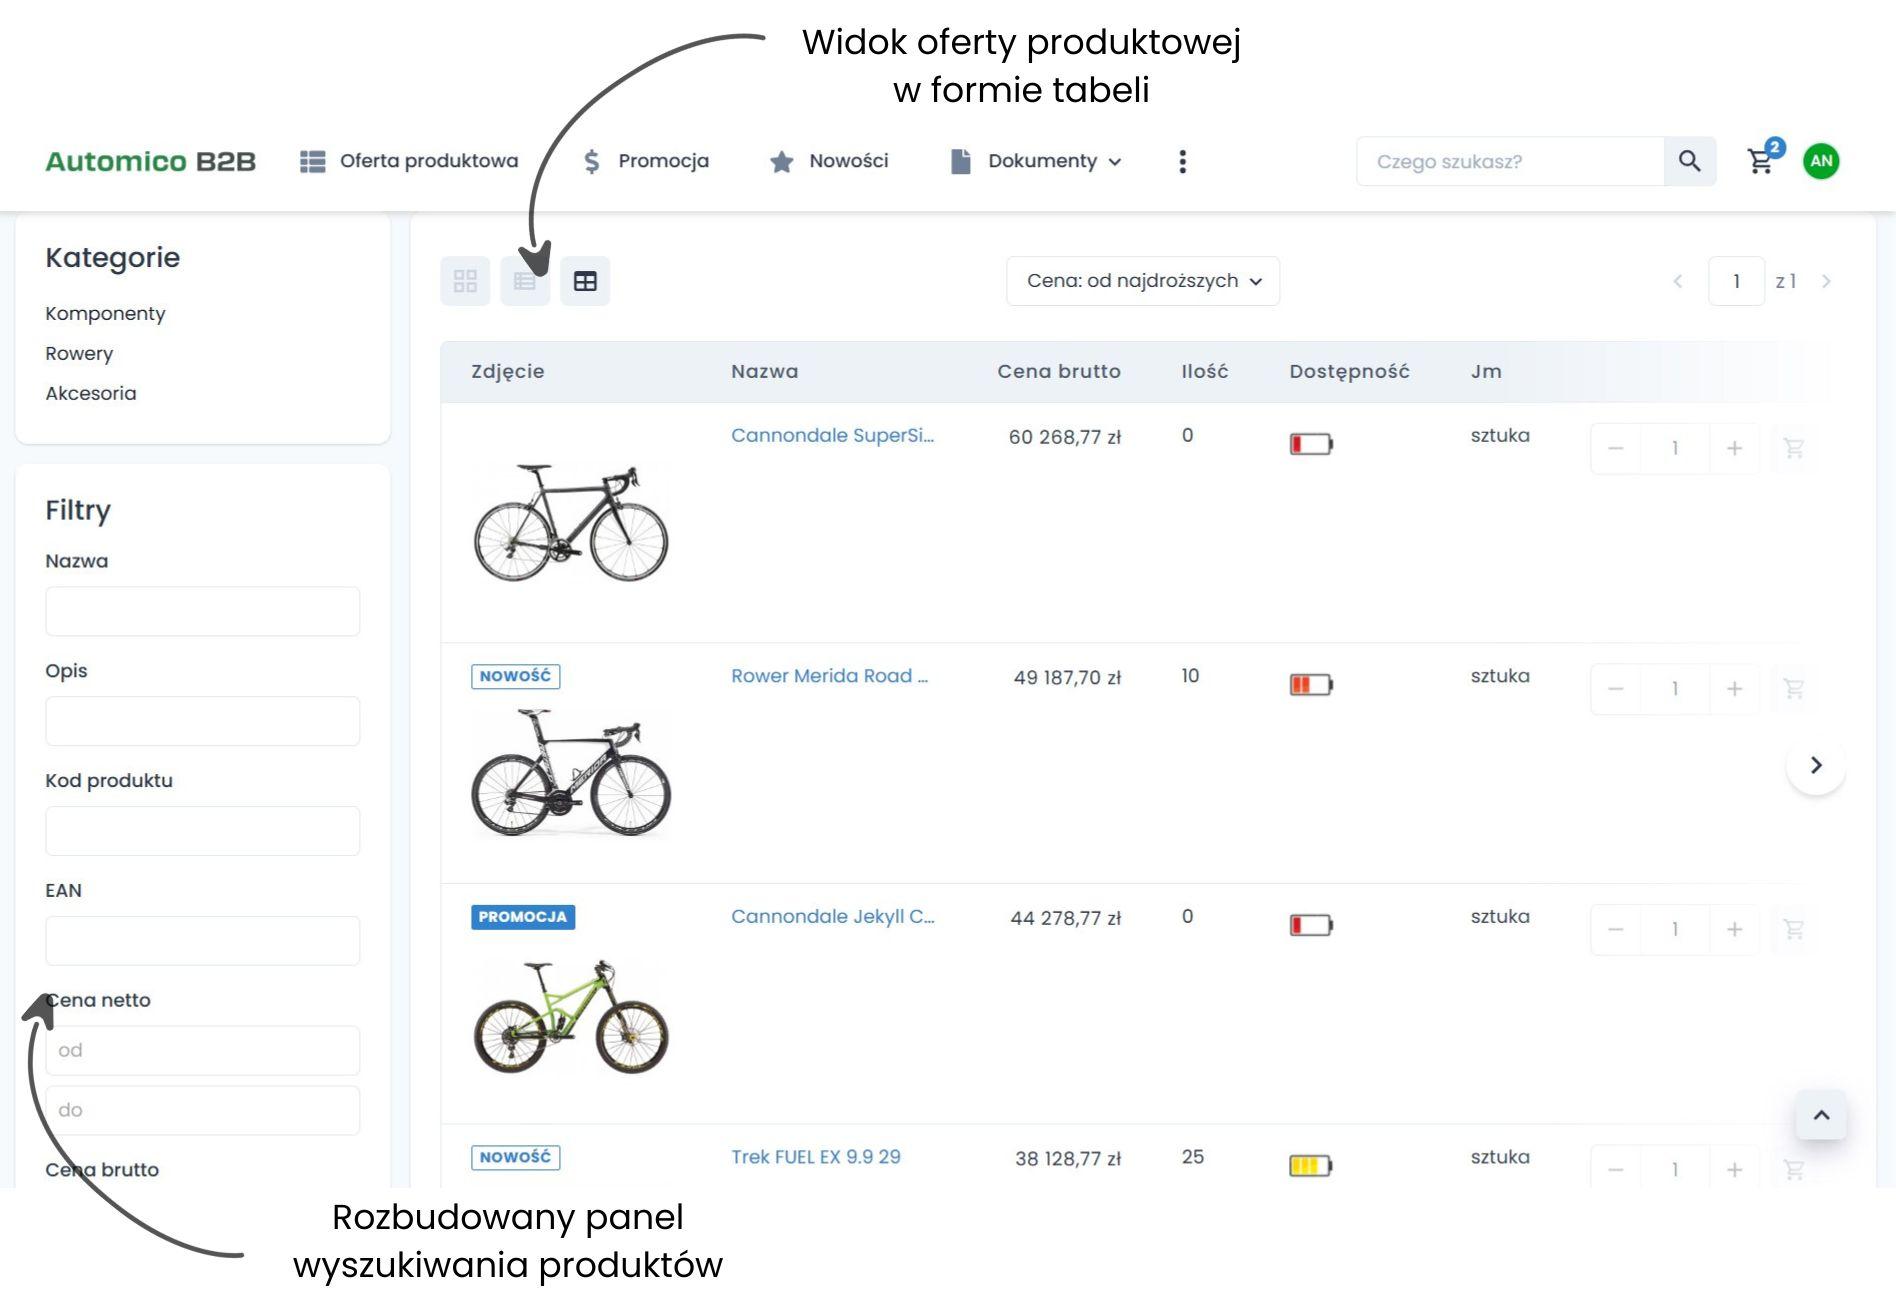Switch to list view layout

tap(525, 281)
